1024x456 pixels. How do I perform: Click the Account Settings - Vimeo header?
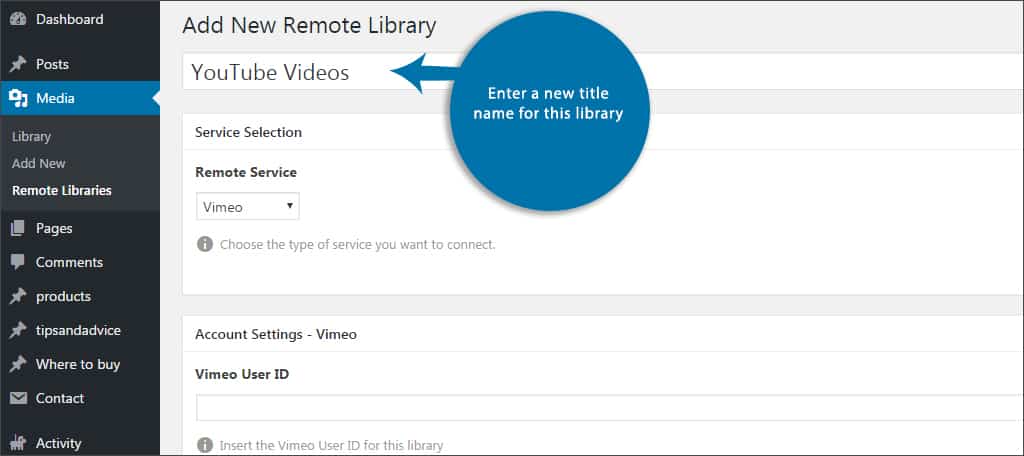pos(276,334)
